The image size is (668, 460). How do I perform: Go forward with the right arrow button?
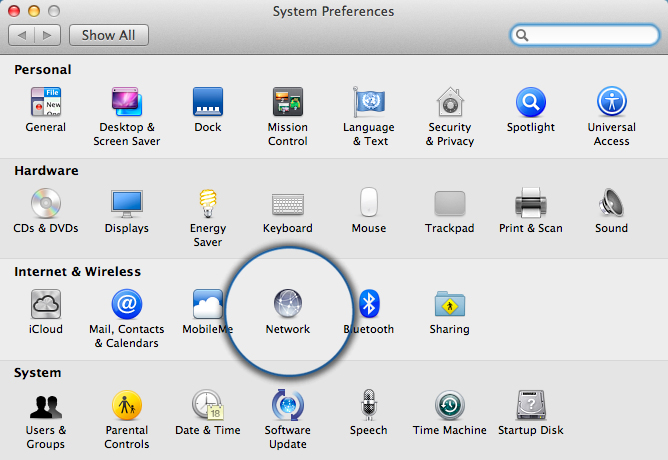click(x=47, y=35)
